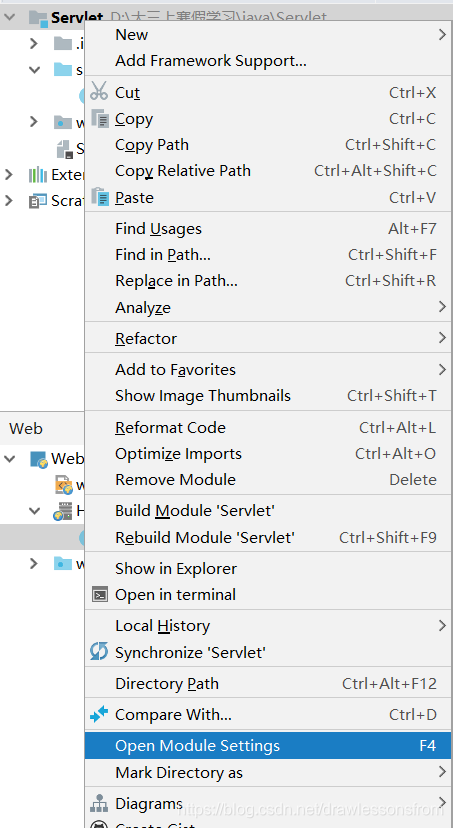Click the Cut scissors icon
The image size is (453, 828).
pos(99,91)
